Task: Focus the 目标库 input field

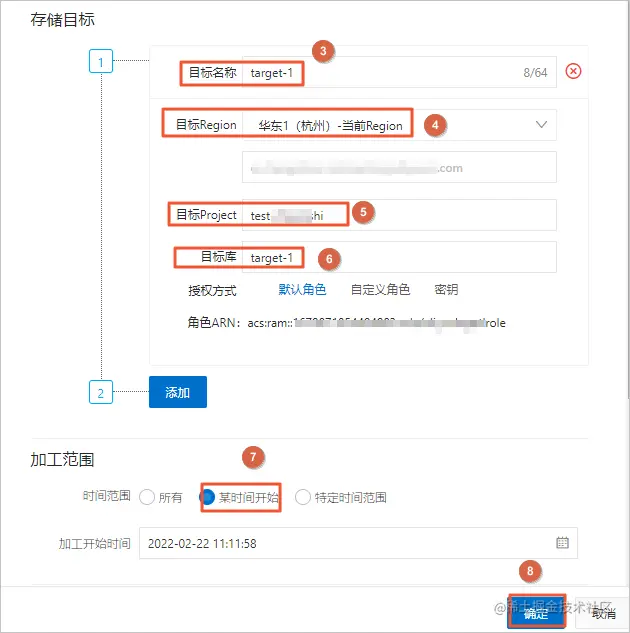Action: (399, 257)
